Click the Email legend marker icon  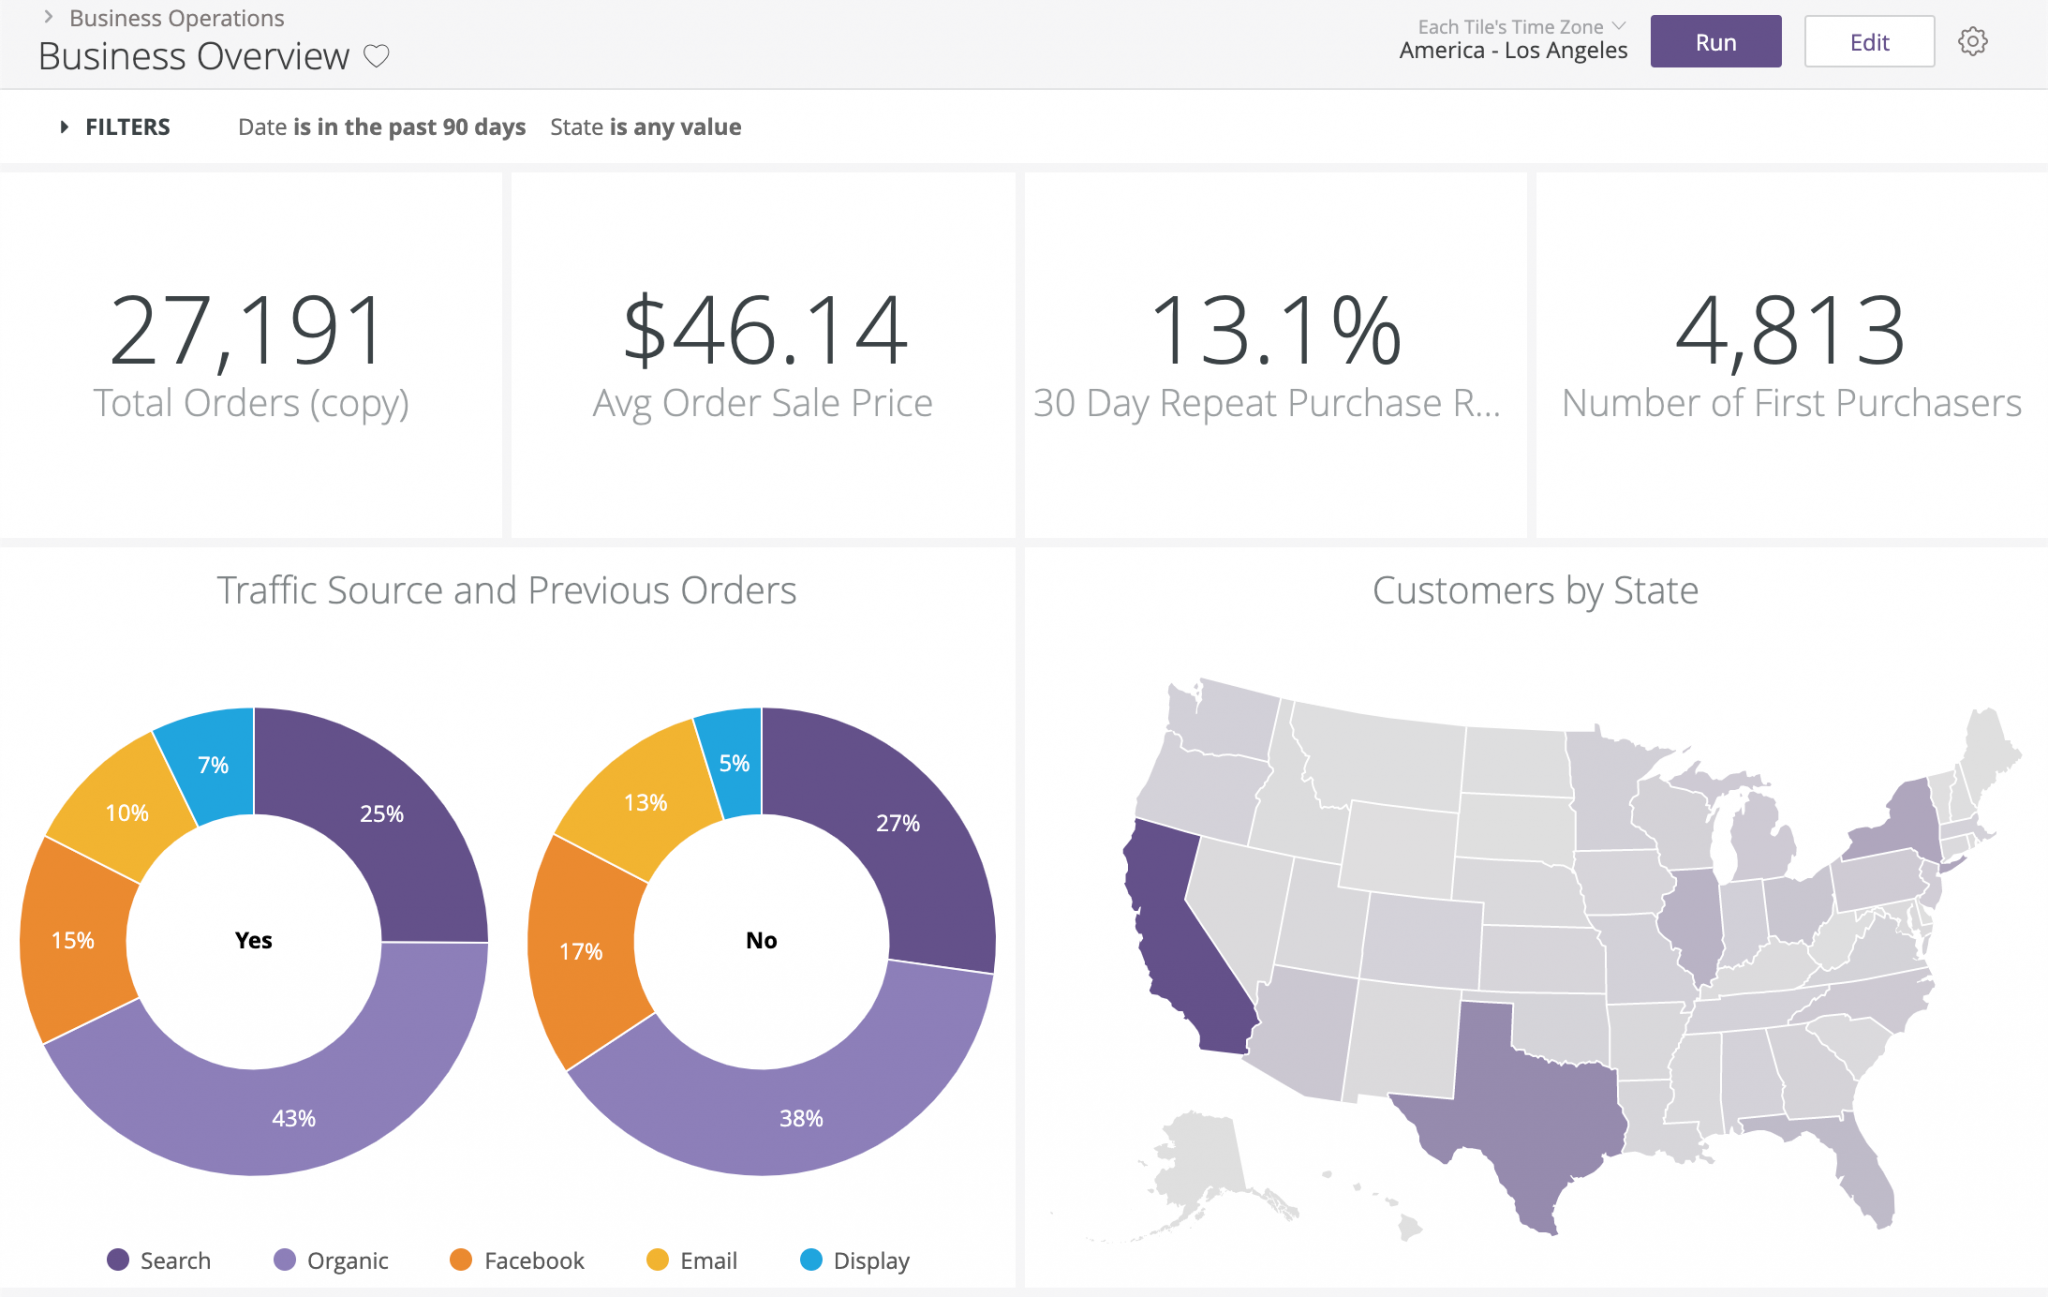coord(656,1261)
